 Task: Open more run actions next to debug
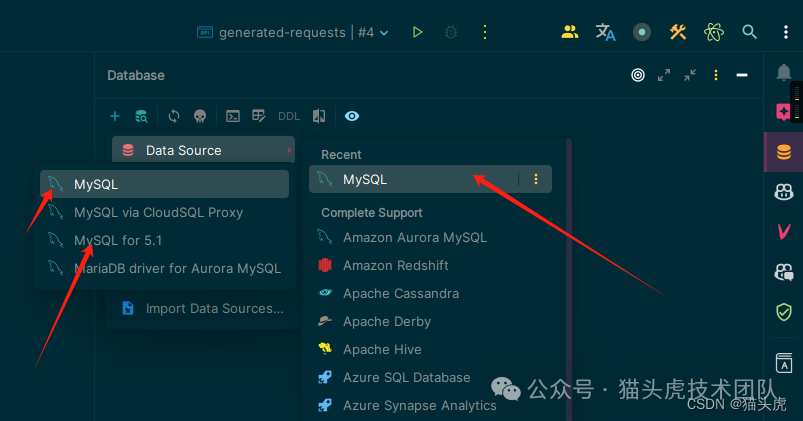pyautogui.click(x=485, y=32)
